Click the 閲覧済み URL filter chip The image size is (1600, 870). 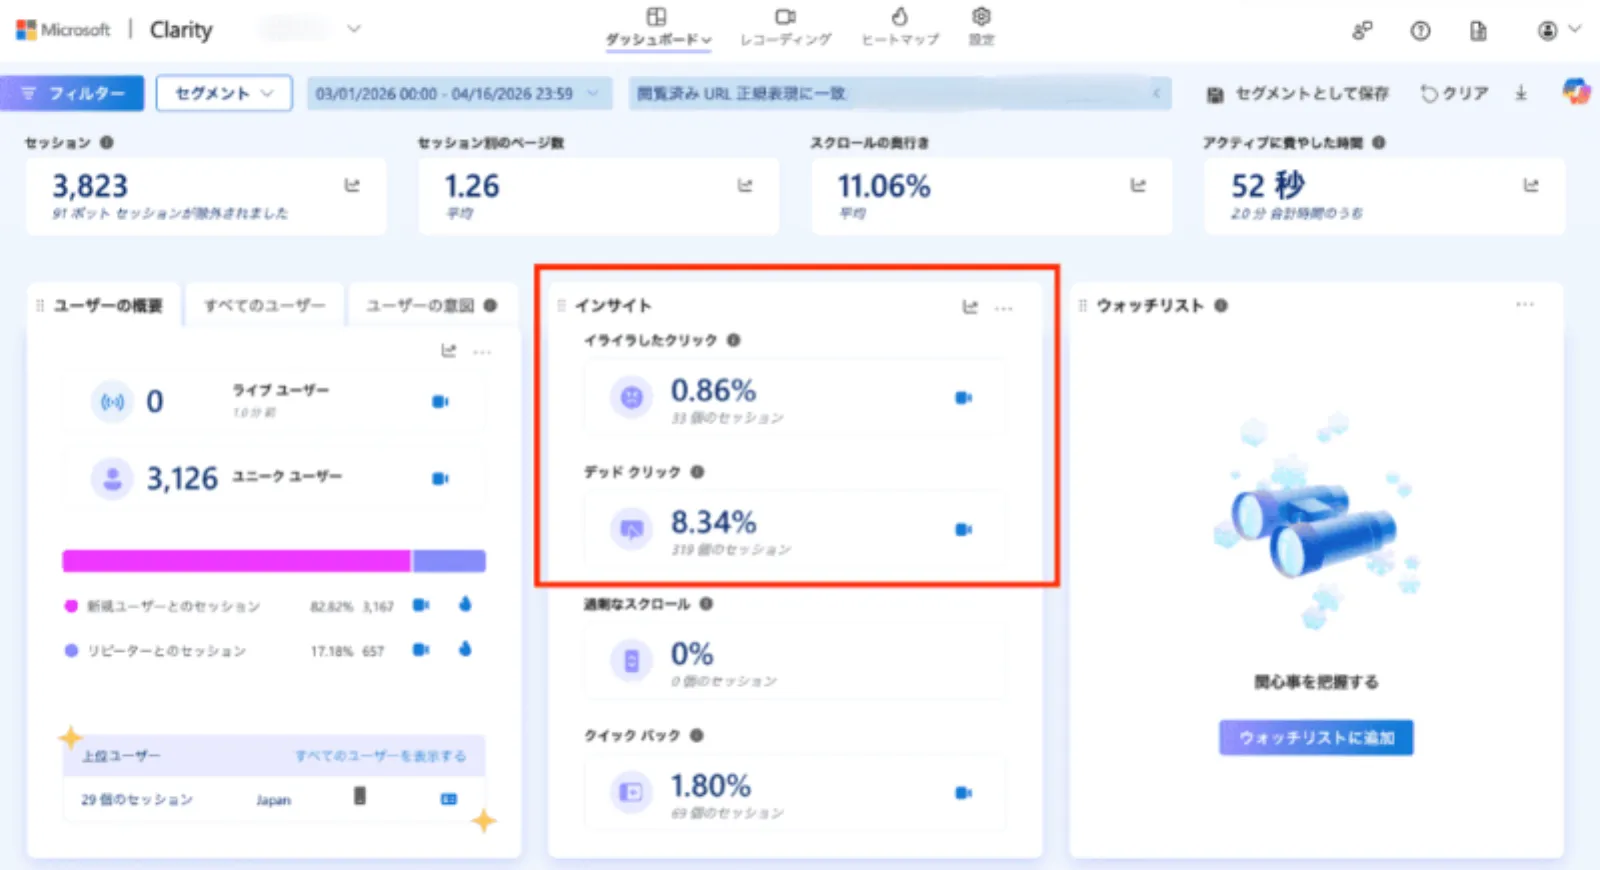pyautogui.click(x=900, y=93)
